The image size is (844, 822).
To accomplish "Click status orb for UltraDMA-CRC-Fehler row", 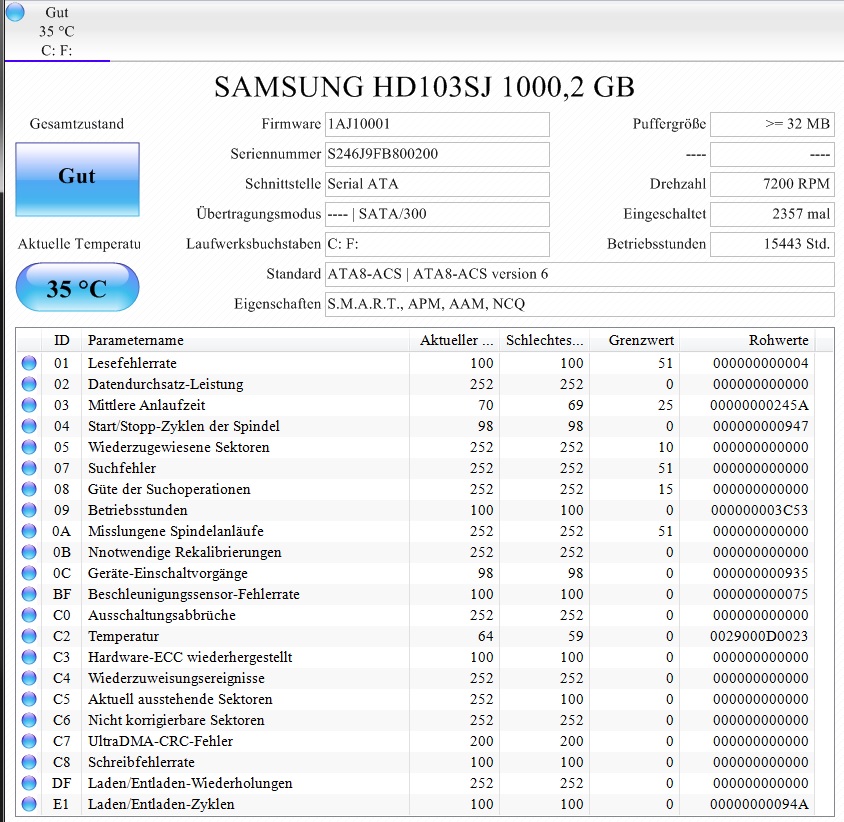I will point(29,741).
